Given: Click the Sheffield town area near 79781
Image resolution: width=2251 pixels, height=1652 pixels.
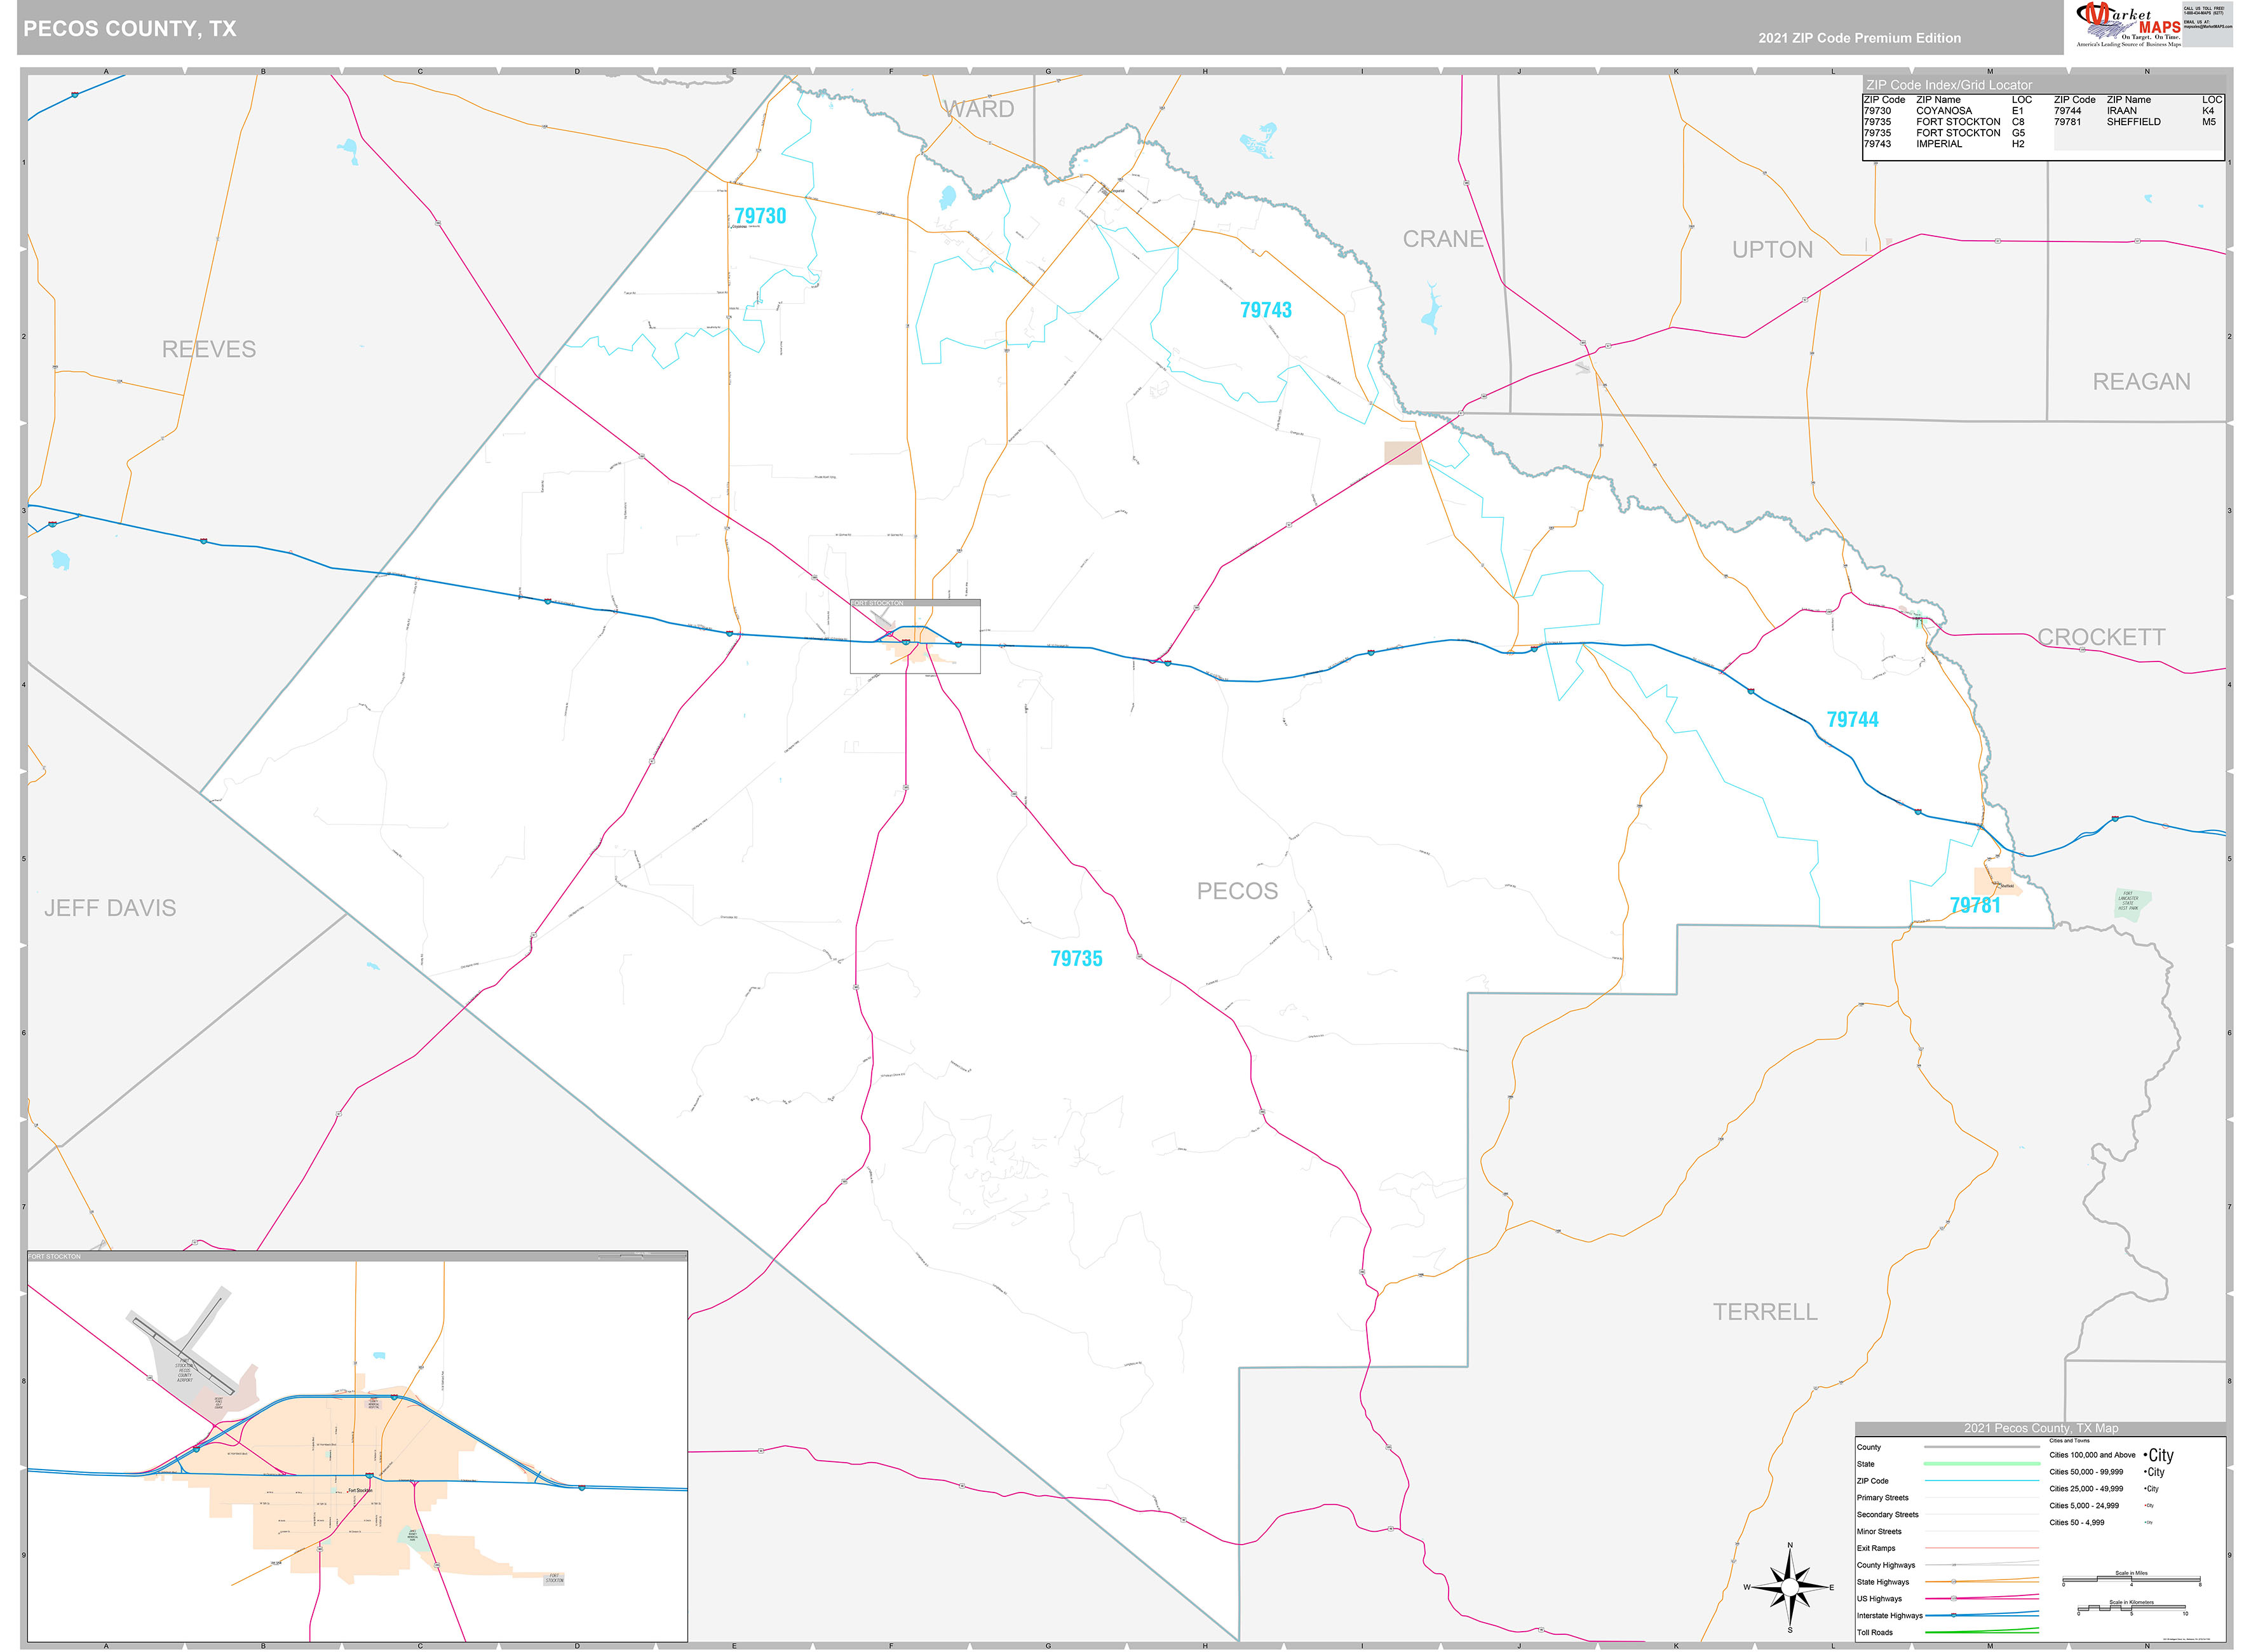Looking at the screenshot, I should pyautogui.click(x=1998, y=881).
